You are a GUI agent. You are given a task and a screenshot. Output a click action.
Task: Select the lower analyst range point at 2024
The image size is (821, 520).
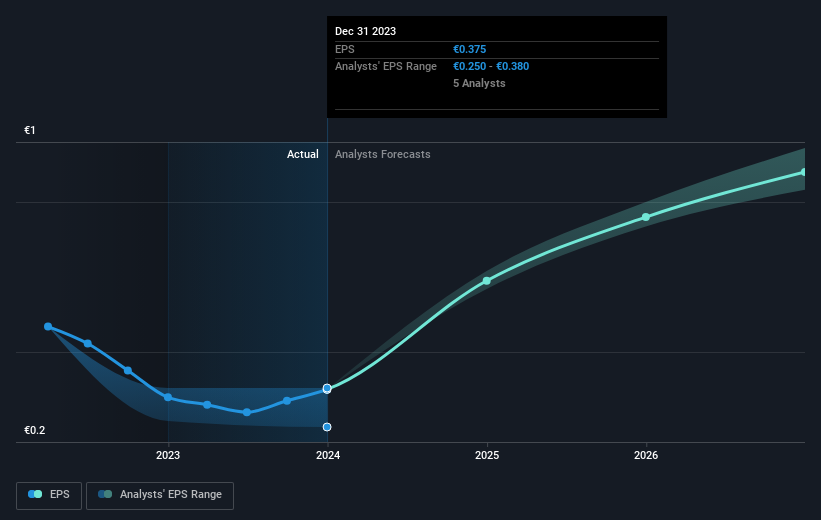click(x=327, y=427)
